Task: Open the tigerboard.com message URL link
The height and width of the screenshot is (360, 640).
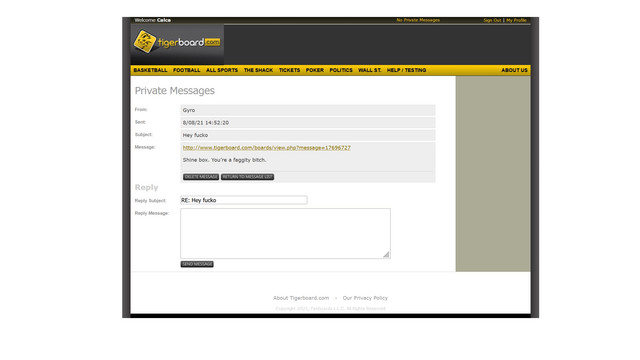Action: click(x=267, y=148)
